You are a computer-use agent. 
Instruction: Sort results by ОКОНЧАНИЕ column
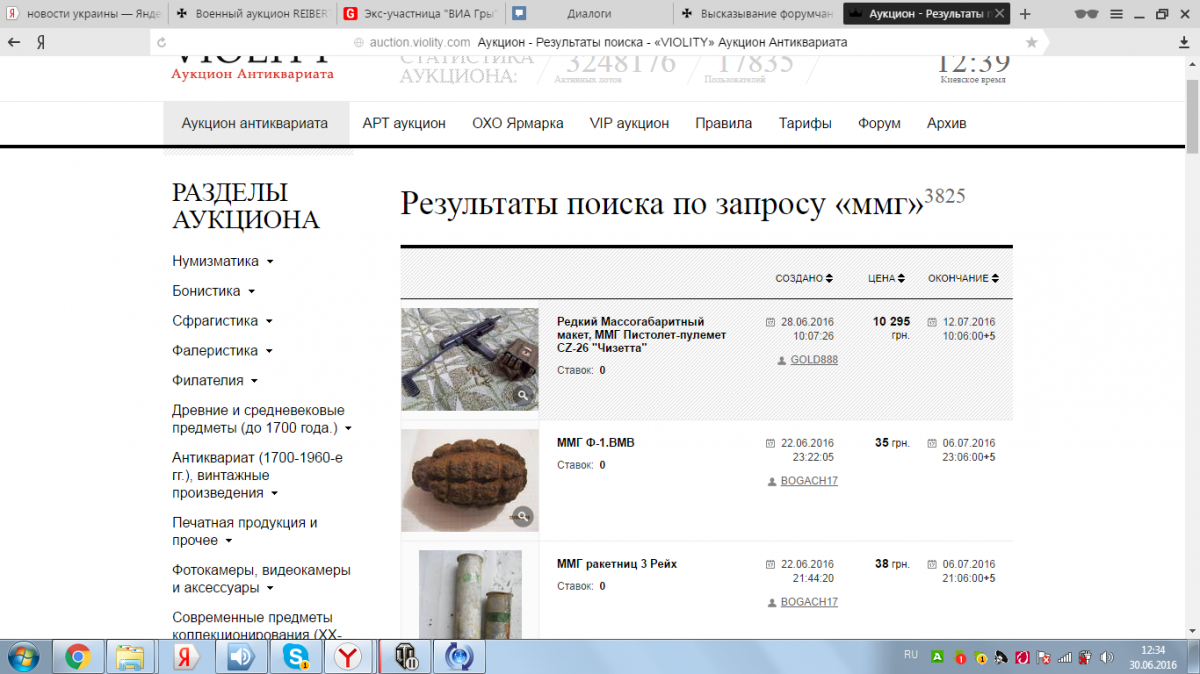pos(963,279)
